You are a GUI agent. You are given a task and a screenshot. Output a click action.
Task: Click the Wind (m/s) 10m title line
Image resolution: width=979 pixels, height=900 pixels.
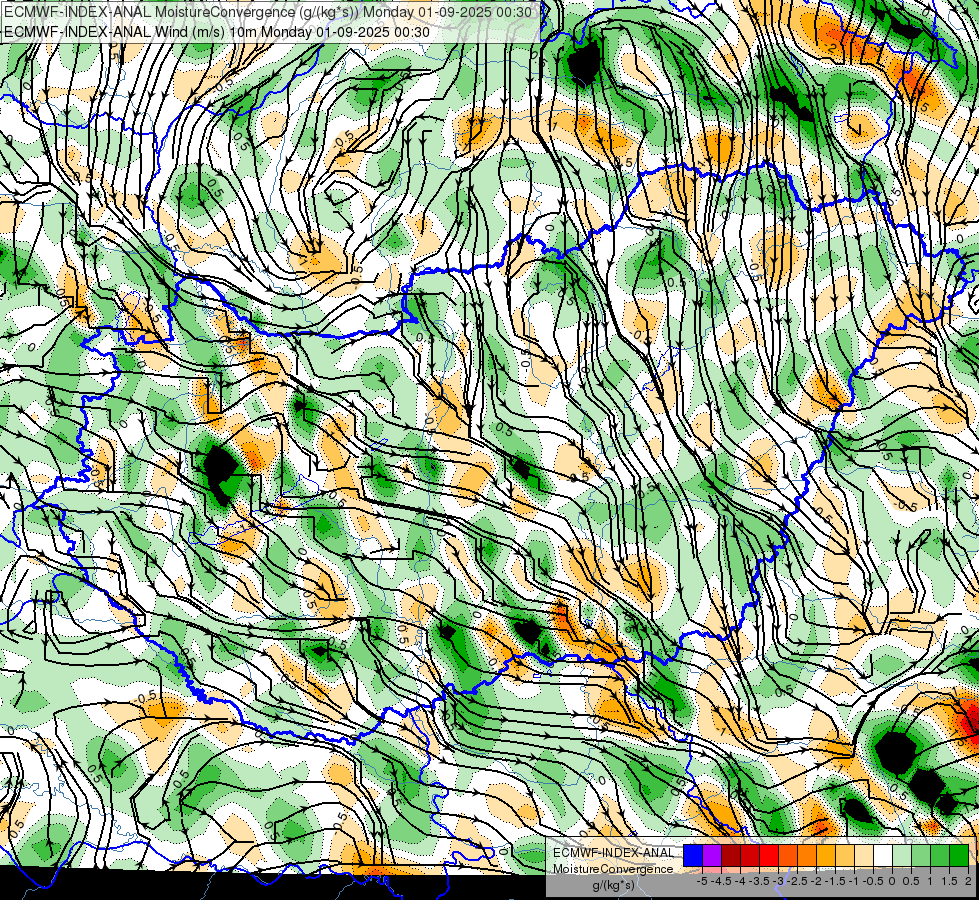pyautogui.click(x=217, y=31)
